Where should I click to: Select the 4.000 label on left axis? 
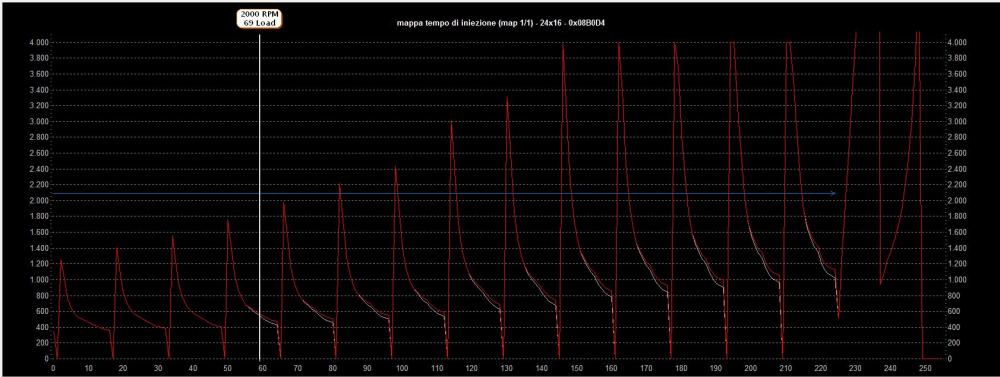tap(39, 43)
